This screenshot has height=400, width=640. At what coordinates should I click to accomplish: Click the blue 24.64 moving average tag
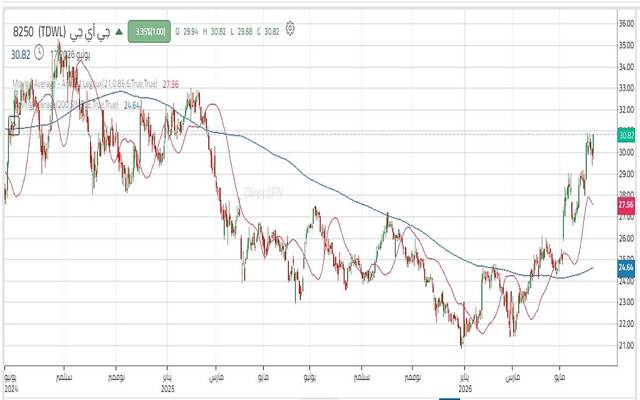point(626,268)
